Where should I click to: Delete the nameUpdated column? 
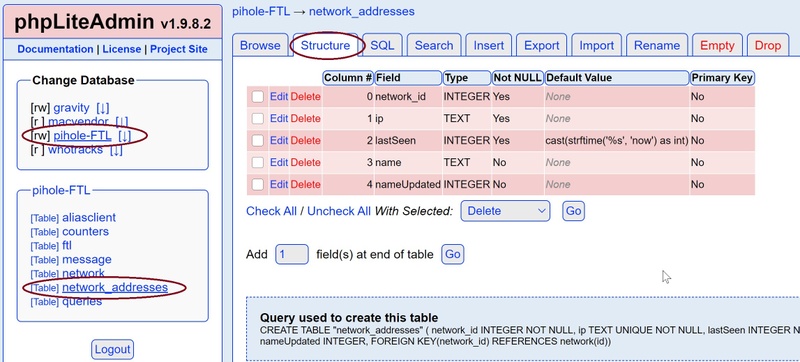[306, 184]
